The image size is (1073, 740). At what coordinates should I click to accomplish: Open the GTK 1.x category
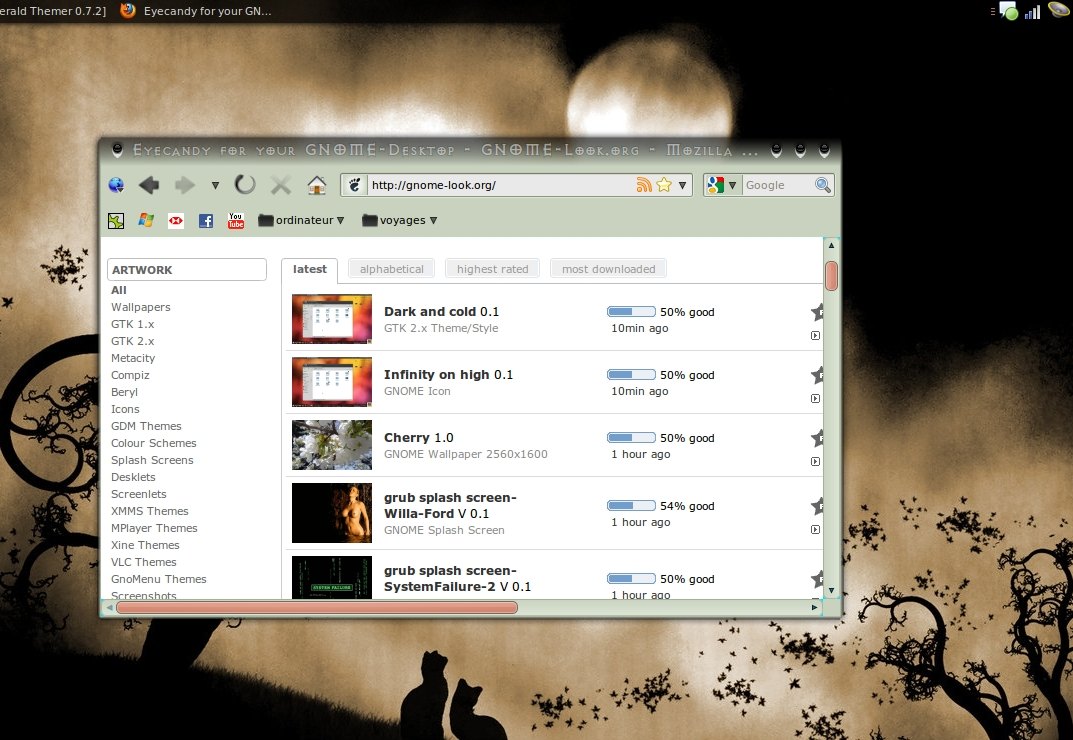pos(133,324)
